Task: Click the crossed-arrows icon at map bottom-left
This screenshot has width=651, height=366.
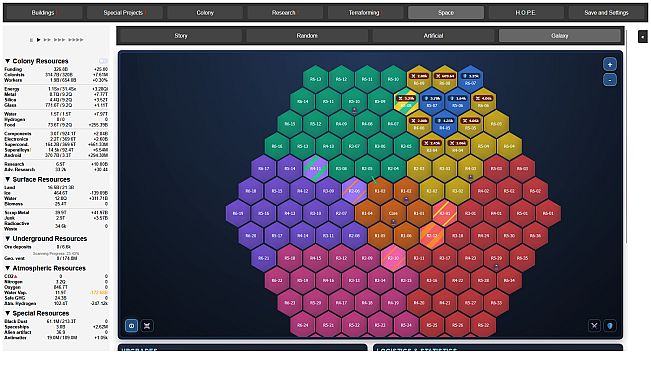Action: tap(147, 326)
